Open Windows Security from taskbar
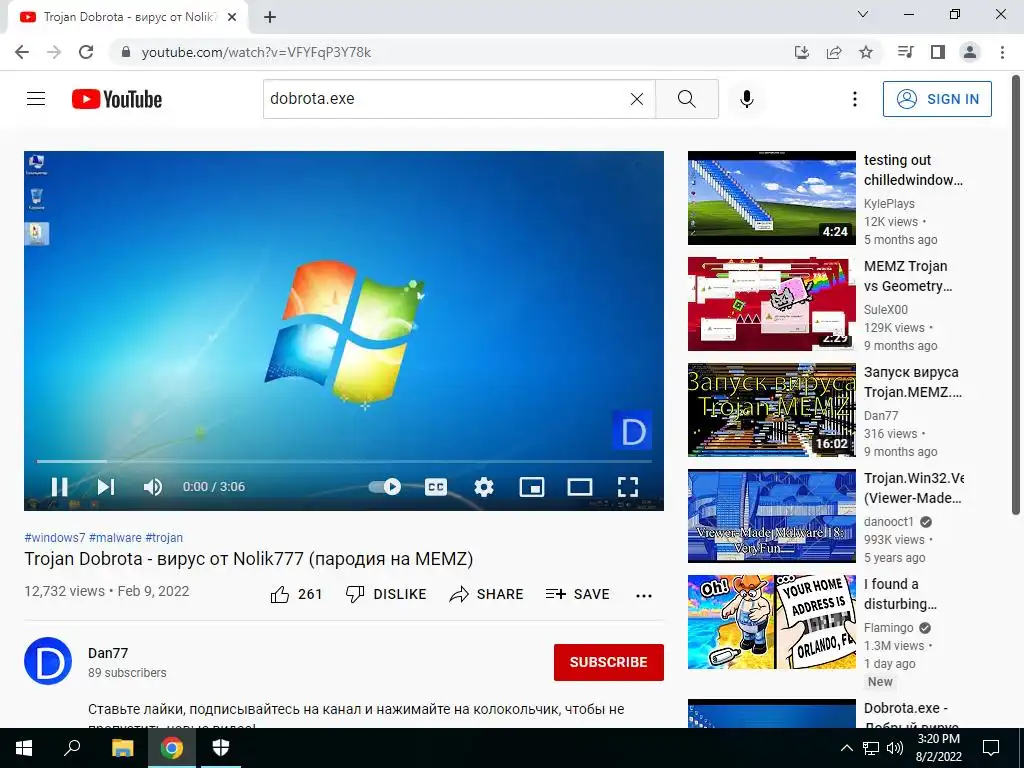The width and height of the screenshot is (1024, 768). tap(221, 748)
